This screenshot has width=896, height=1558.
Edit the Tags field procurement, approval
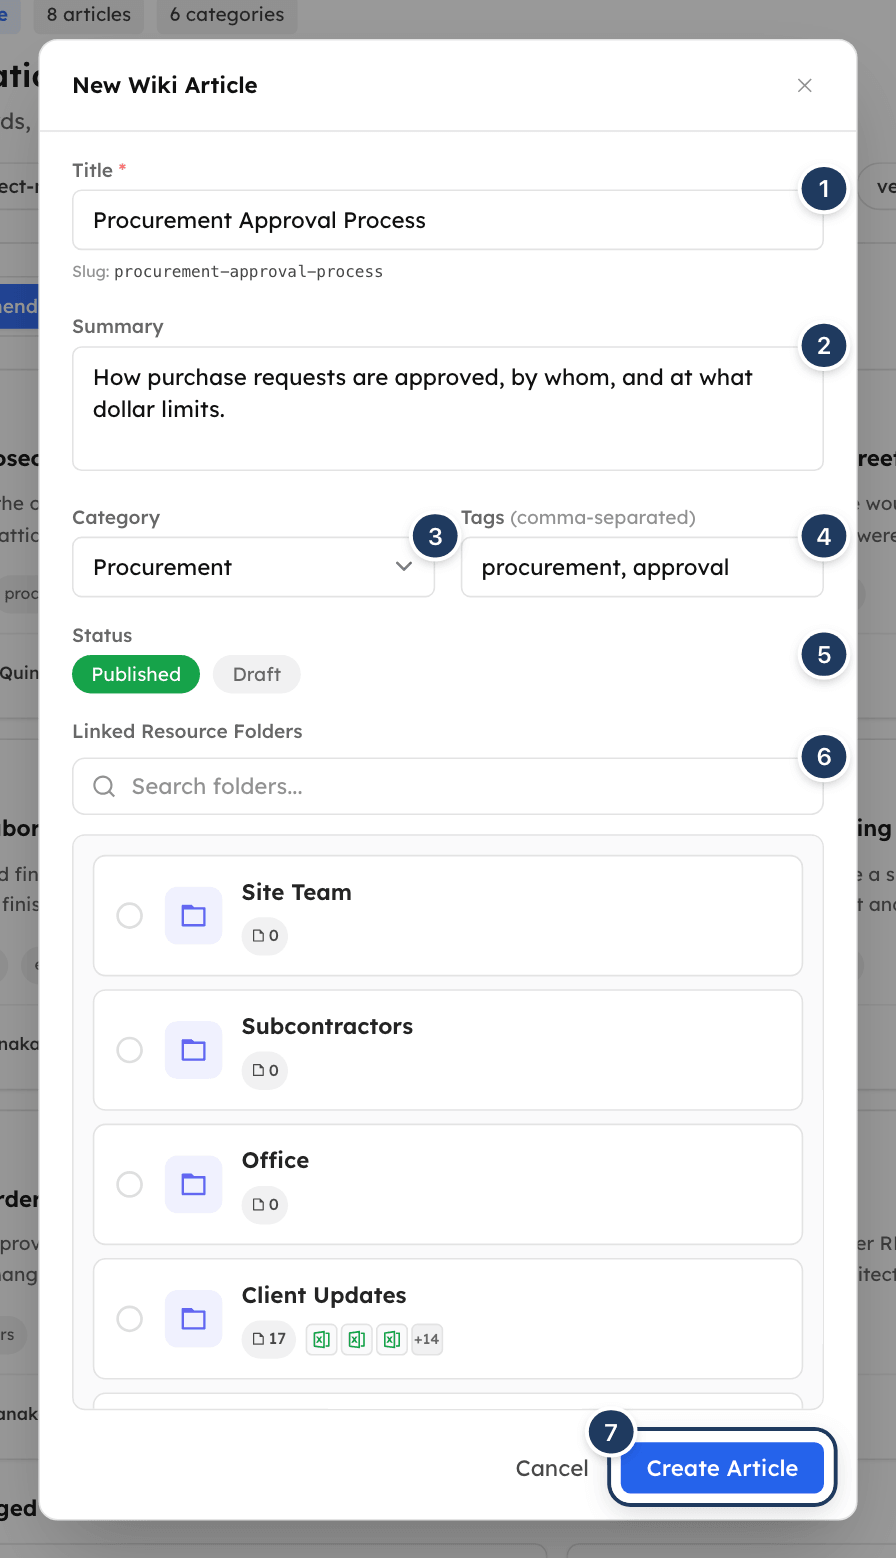[x=641, y=567]
